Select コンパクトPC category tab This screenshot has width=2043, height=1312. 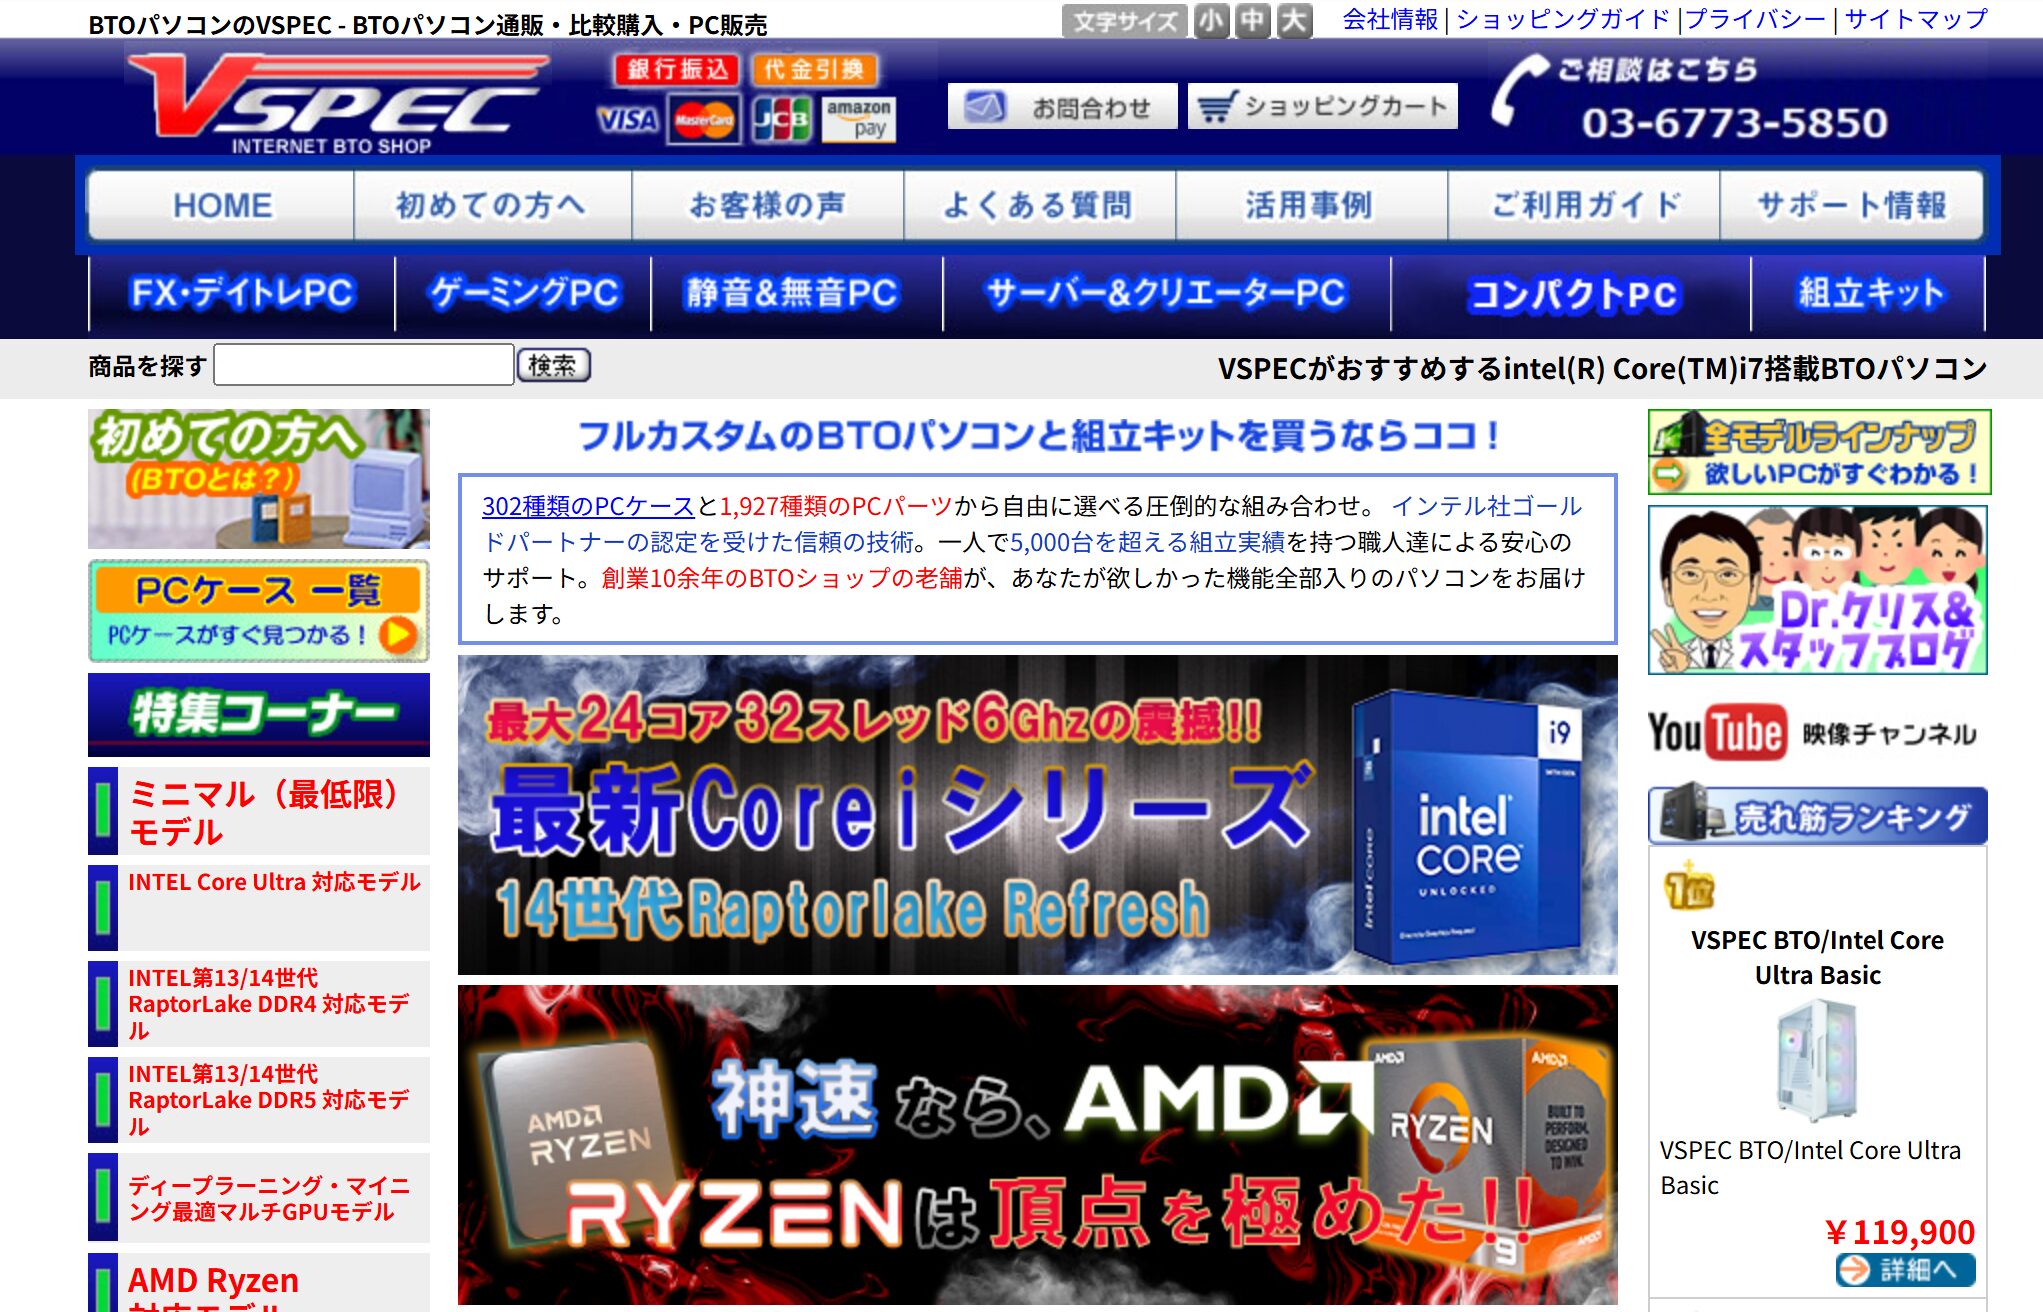1571,293
